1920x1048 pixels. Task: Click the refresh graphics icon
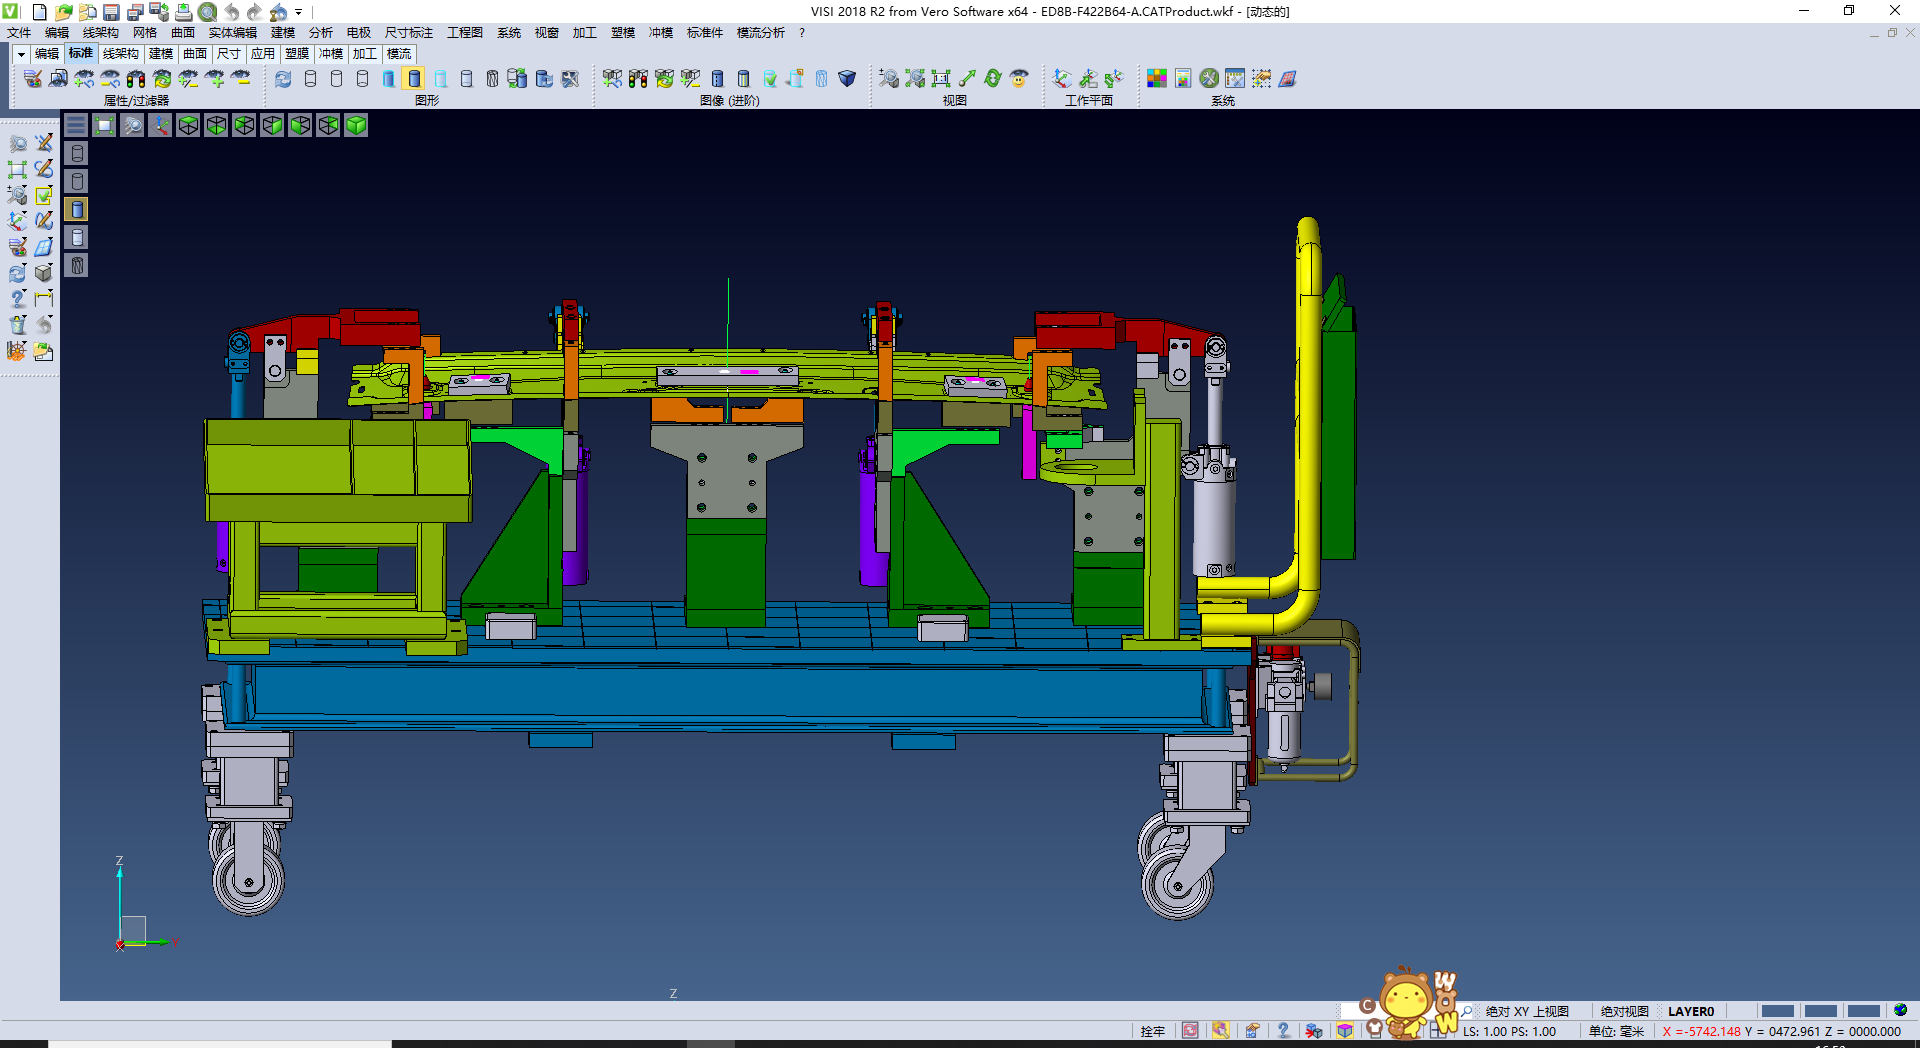tap(283, 79)
